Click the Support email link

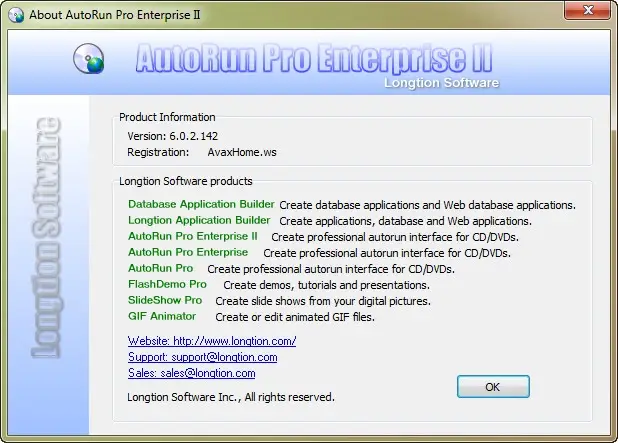point(203,357)
